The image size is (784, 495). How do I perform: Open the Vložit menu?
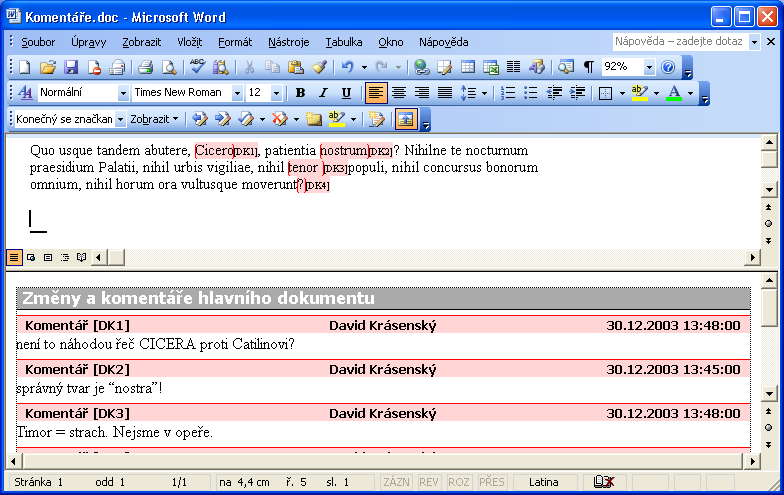pos(190,42)
